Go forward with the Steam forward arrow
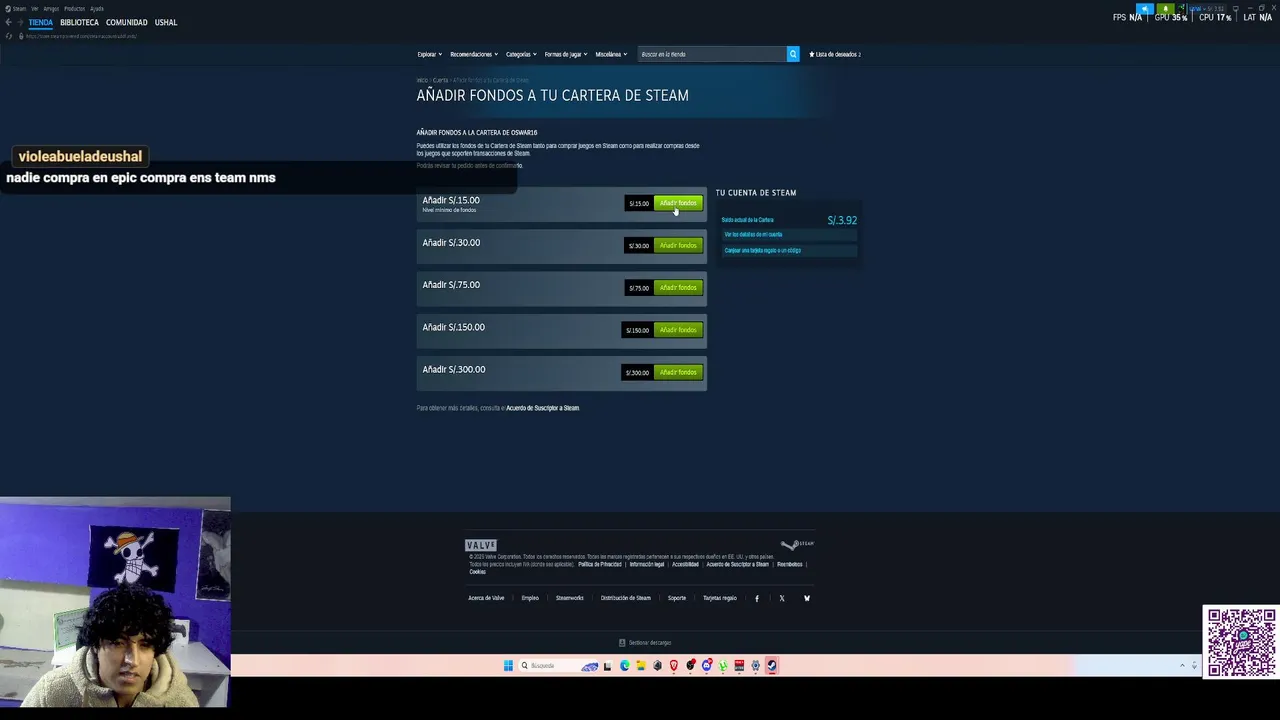Viewport: 1280px width, 720px height. coord(20,22)
